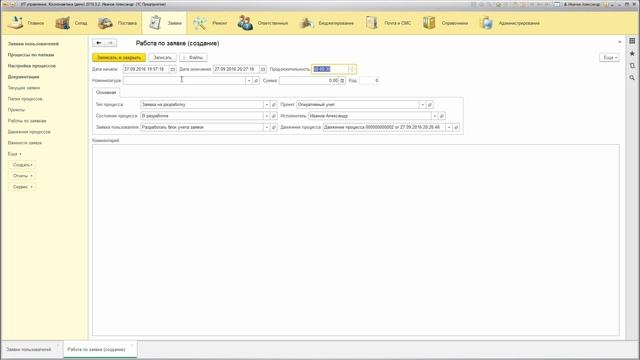Focus the Комментарий text area
640x360 pixels.
pyautogui.click(x=356, y=240)
